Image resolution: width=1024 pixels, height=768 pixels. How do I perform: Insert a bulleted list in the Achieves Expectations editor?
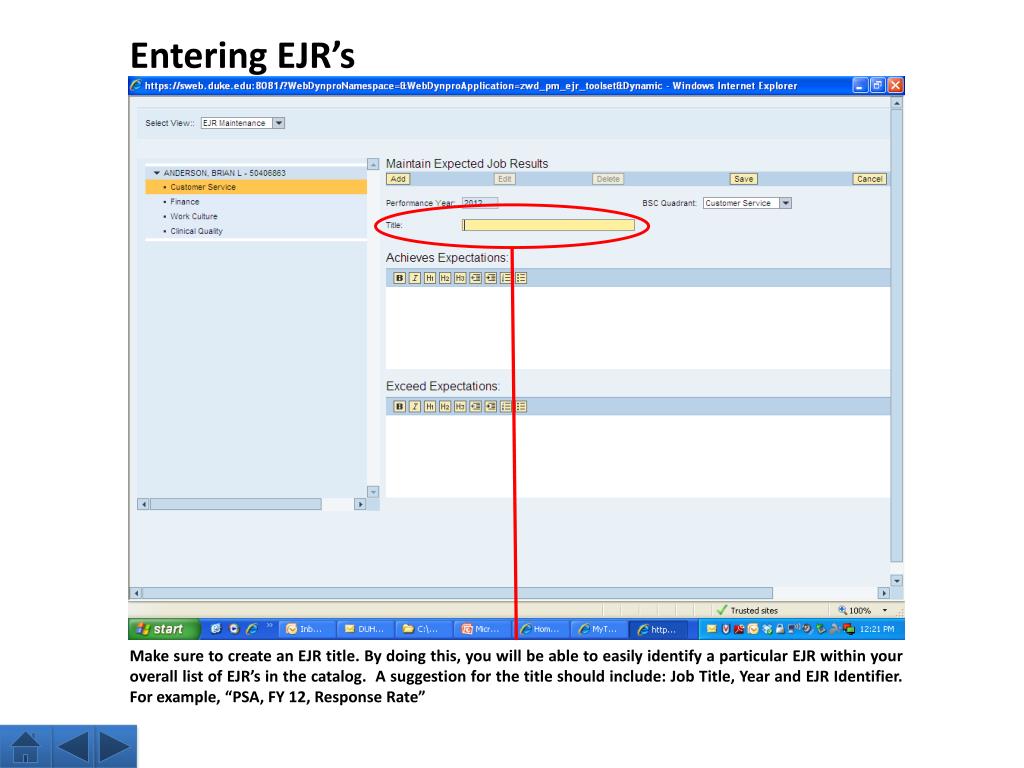(x=520, y=278)
